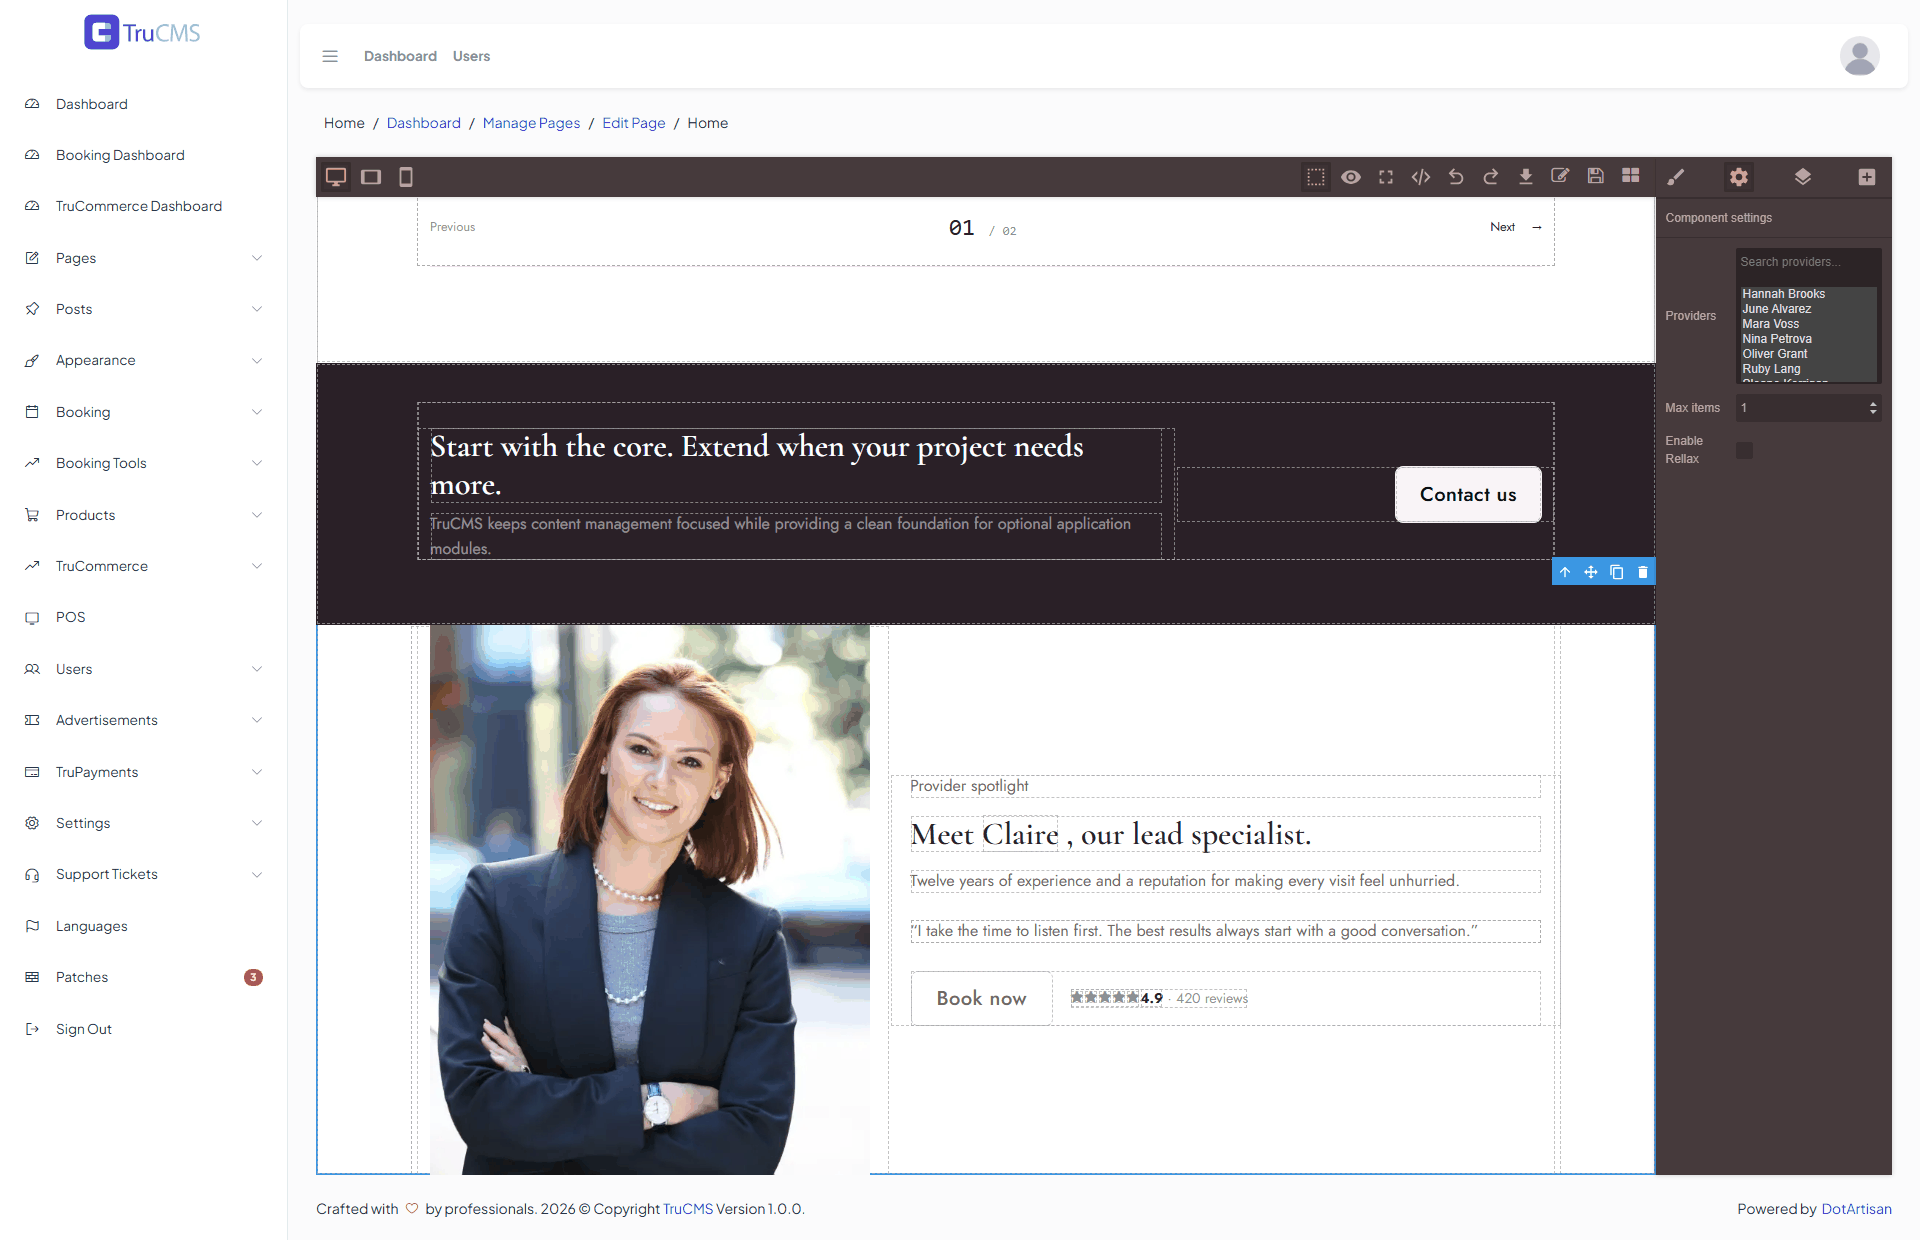Screen dimensions: 1920x1240
Task: Expand the Pages sidebar menu
Action: (143, 258)
